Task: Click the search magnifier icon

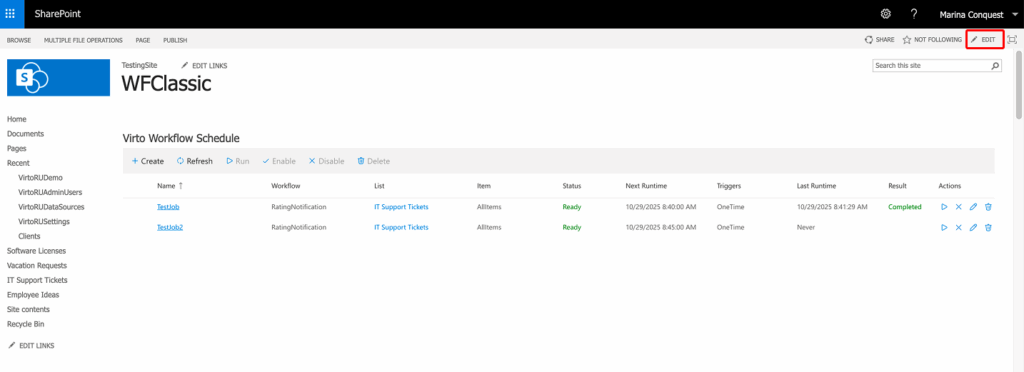Action: tap(995, 66)
